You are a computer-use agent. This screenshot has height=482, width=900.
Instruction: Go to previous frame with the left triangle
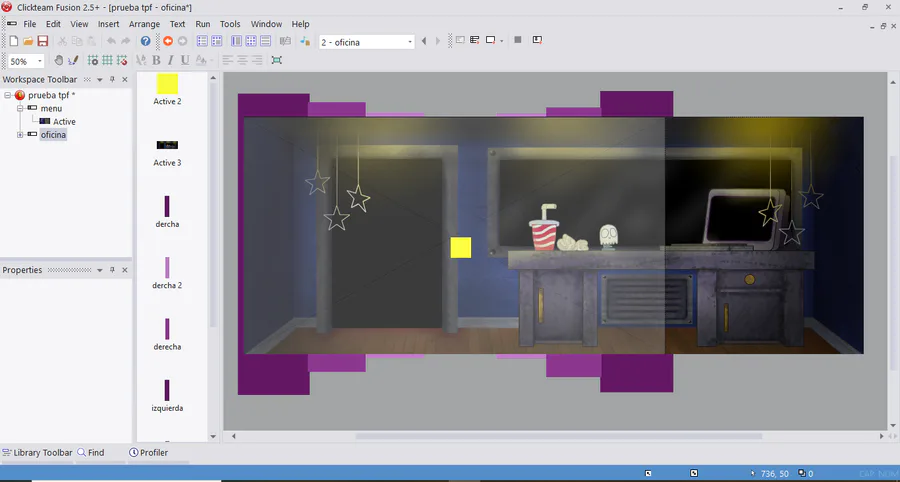(424, 41)
